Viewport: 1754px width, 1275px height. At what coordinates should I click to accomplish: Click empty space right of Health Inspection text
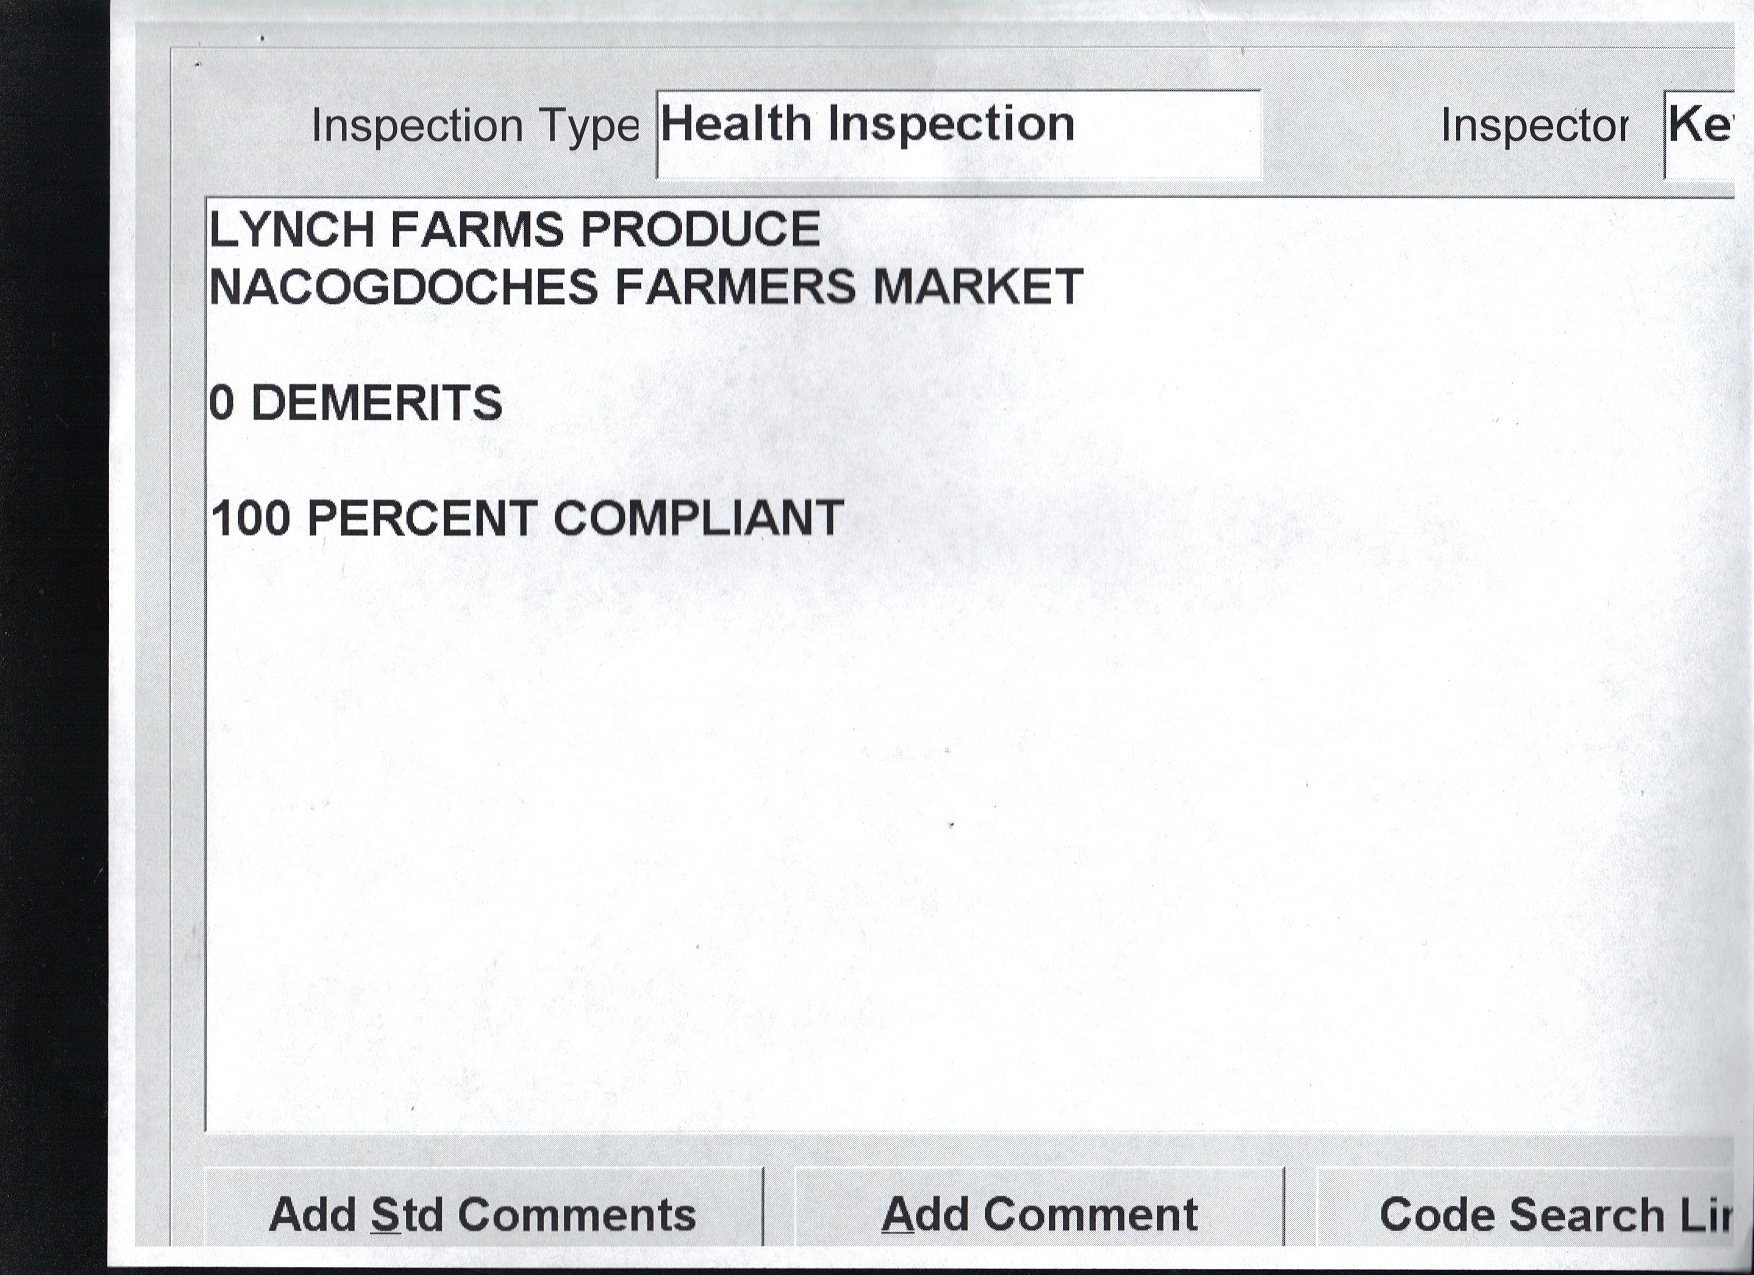[x=1170, y=132]
